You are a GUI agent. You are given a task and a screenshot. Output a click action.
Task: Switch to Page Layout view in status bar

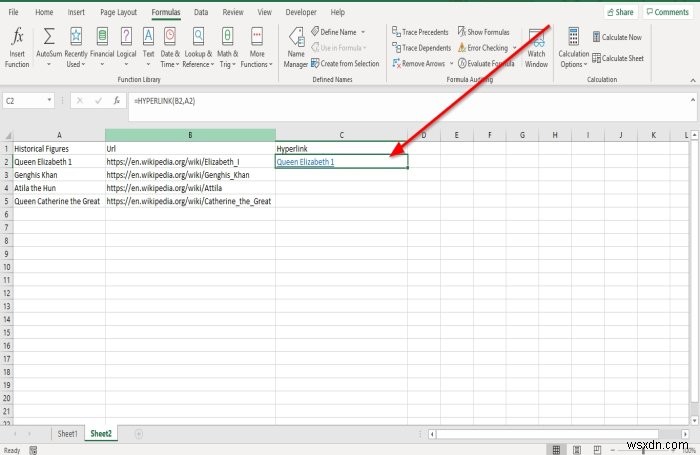point(577,450)
